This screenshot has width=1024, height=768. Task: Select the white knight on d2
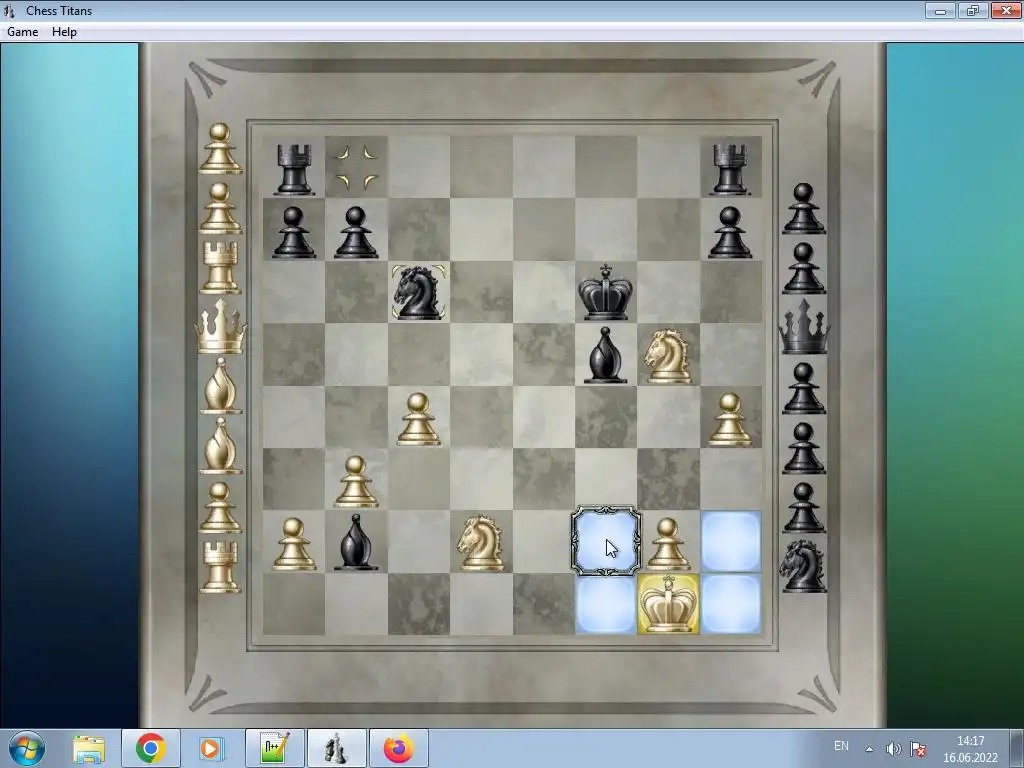[x=481, y=543]
